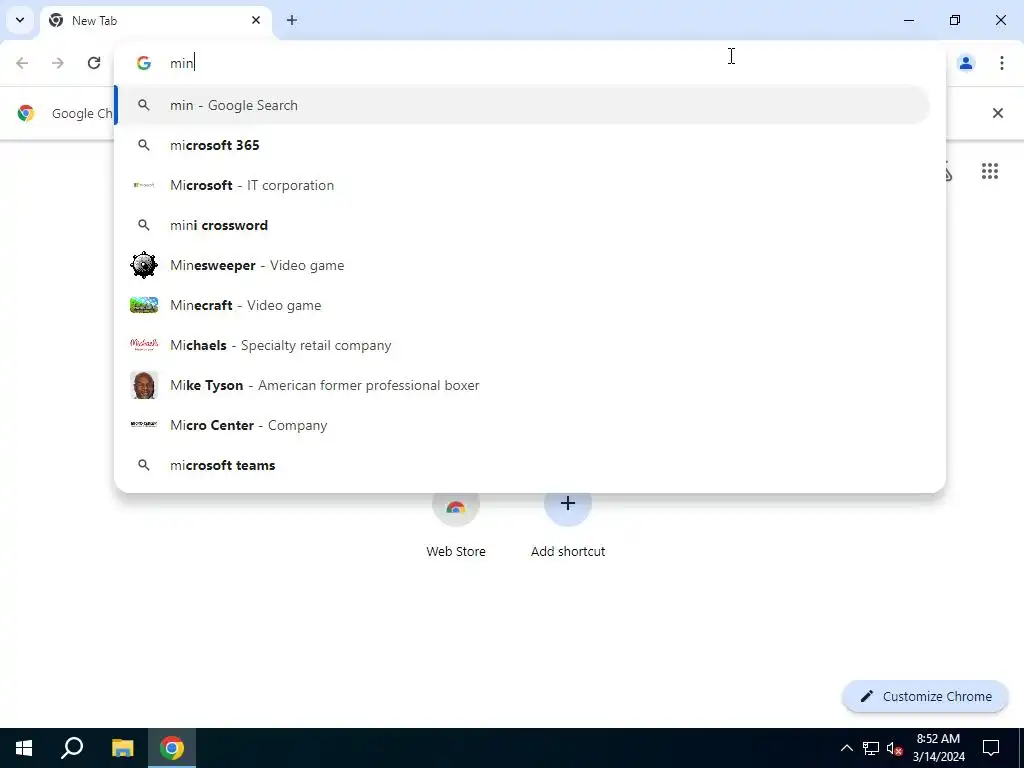
Task: Click the Google G icon in omnibox
Action: 144,63
